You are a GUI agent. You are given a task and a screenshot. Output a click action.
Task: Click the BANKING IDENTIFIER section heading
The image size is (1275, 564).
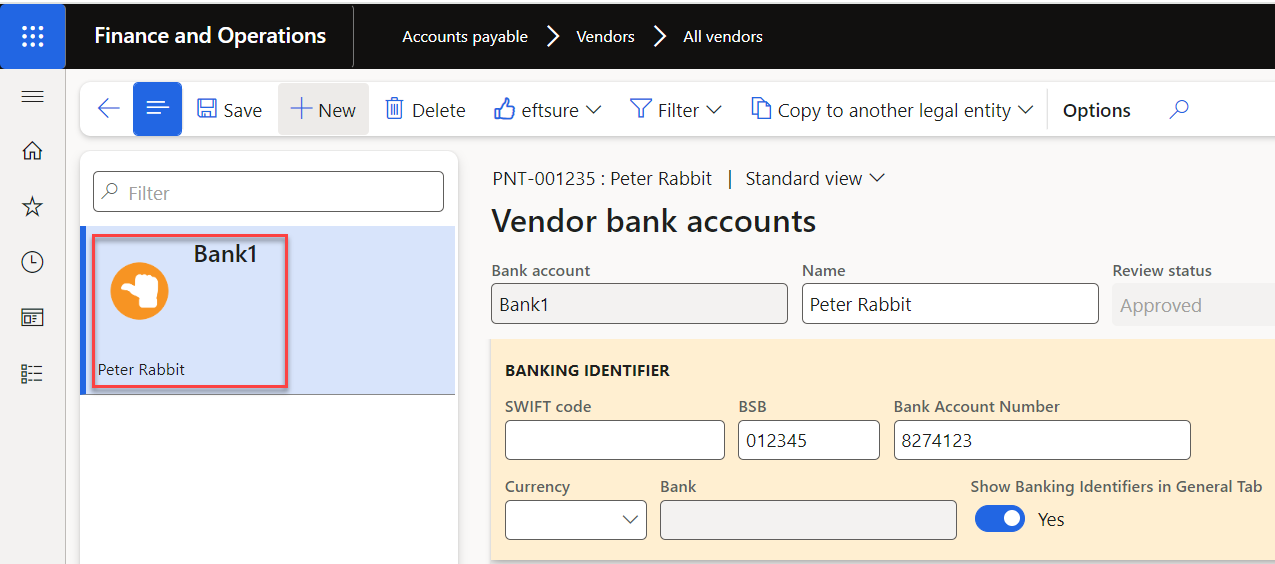(587, 370)
